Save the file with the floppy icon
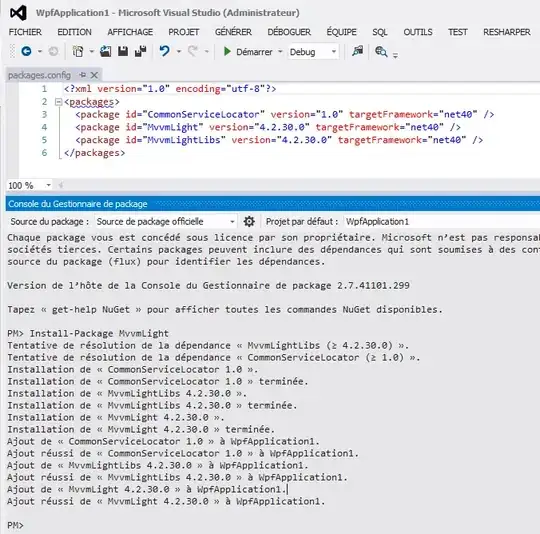Screen dimensions: 540x534 coord(123,52)
